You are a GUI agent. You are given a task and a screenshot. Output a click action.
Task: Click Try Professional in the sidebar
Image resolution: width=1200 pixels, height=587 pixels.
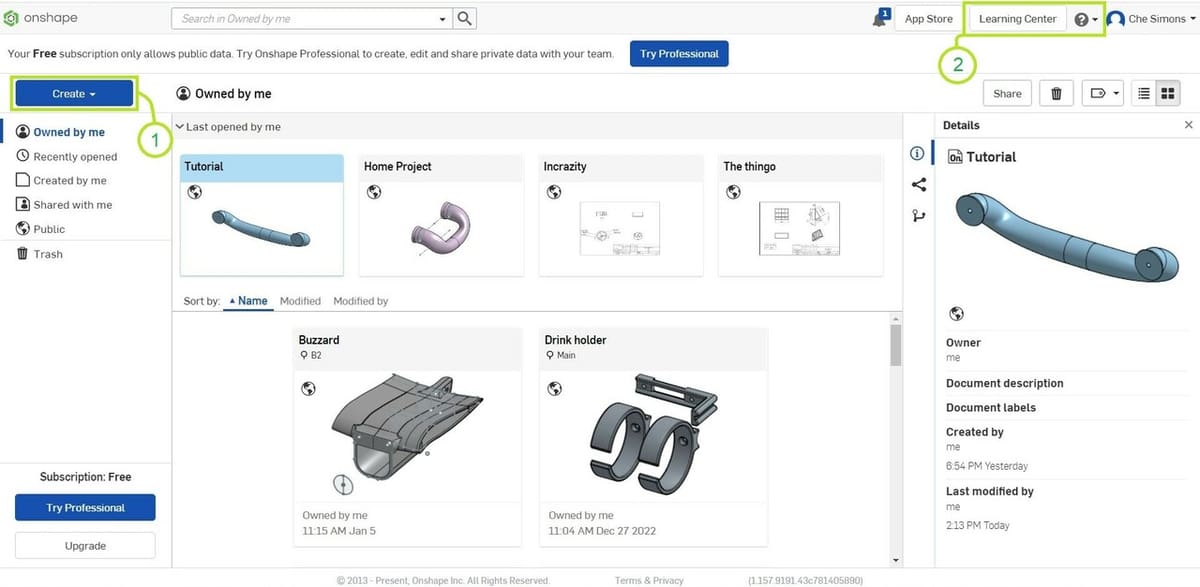coord(85,507)
